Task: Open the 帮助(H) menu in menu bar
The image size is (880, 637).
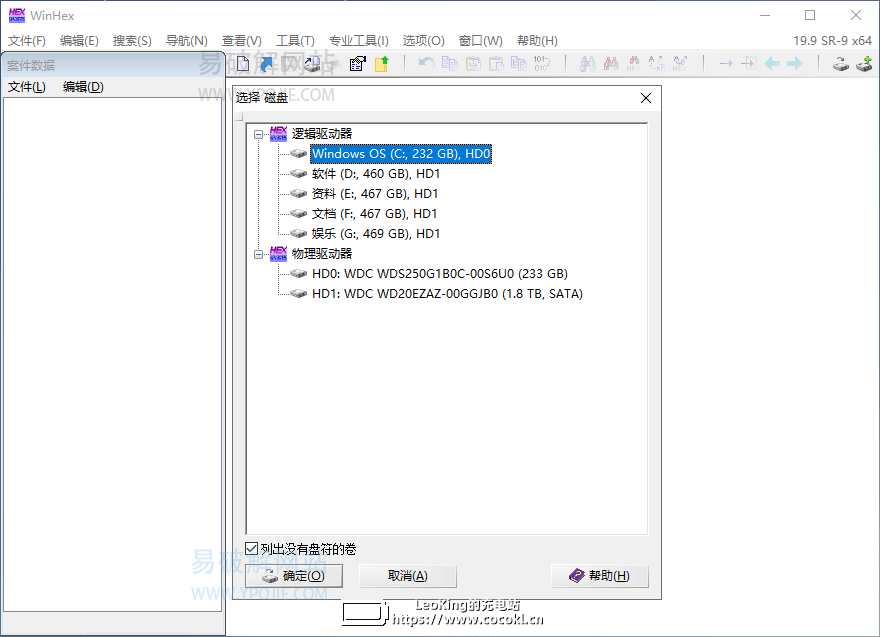Action: pos(537,40)
